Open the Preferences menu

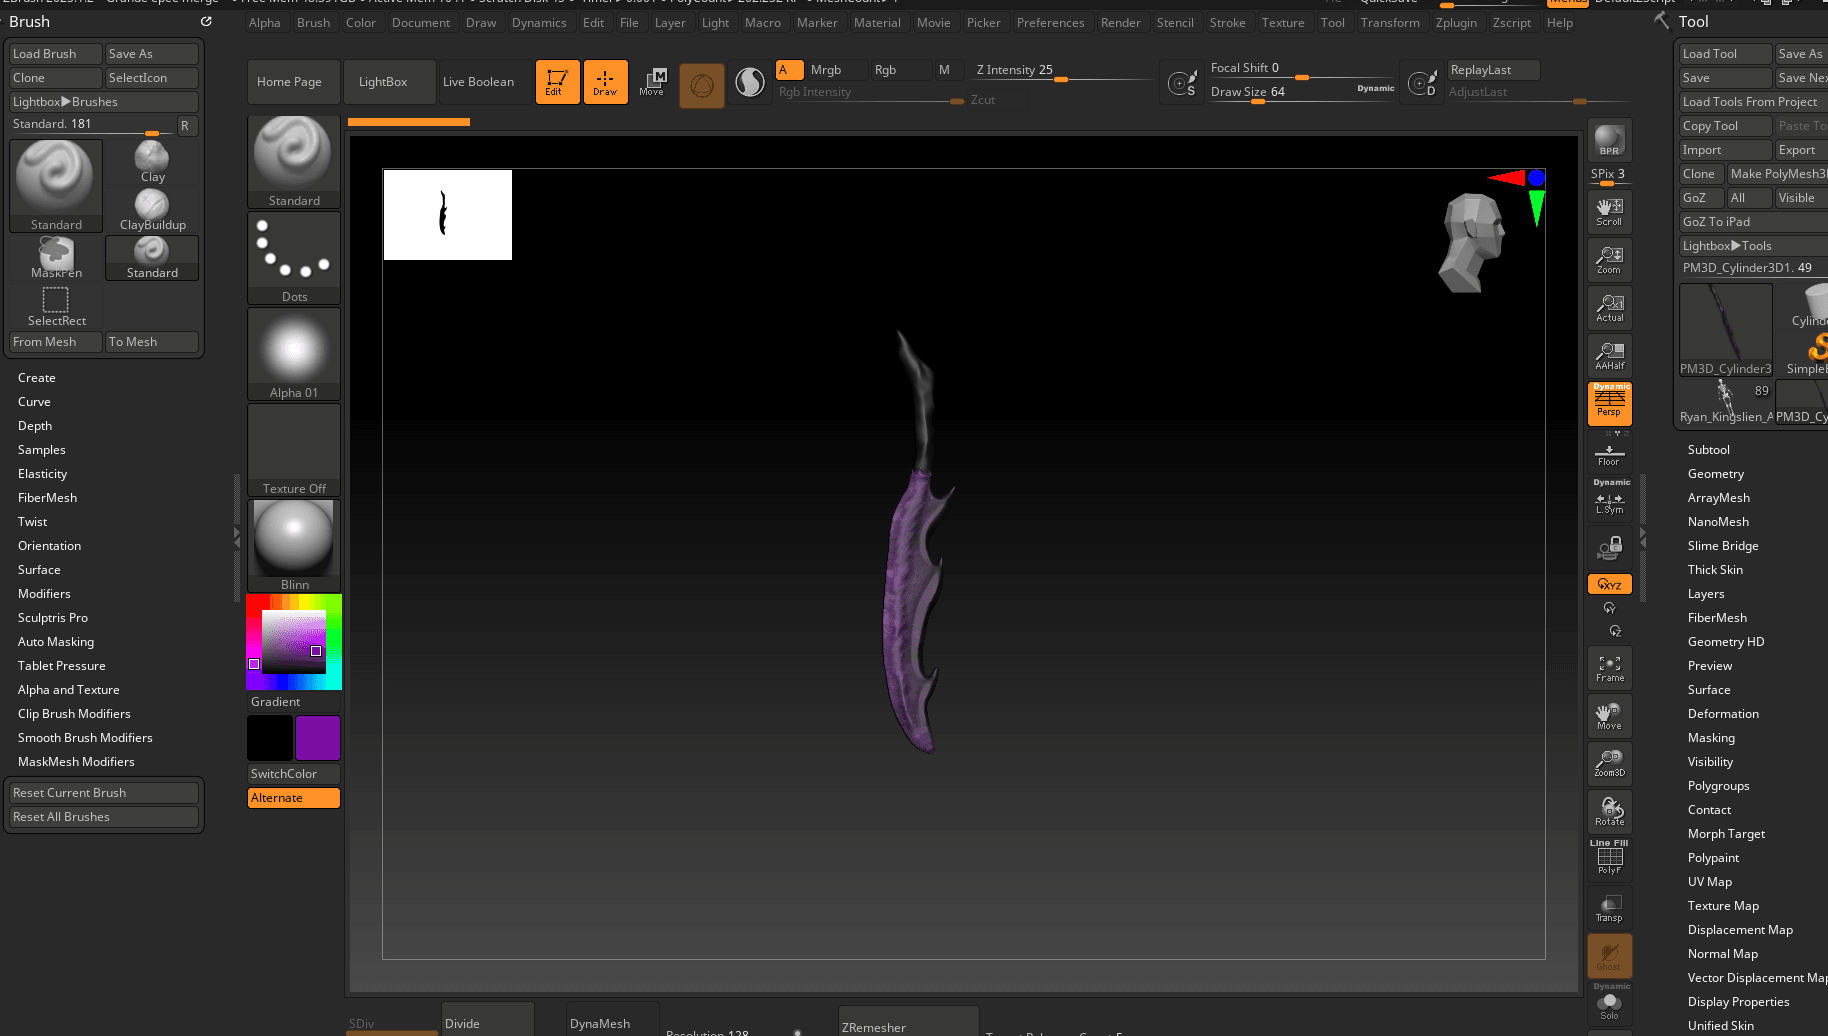pyautogui.click(x=1050, y=23)
